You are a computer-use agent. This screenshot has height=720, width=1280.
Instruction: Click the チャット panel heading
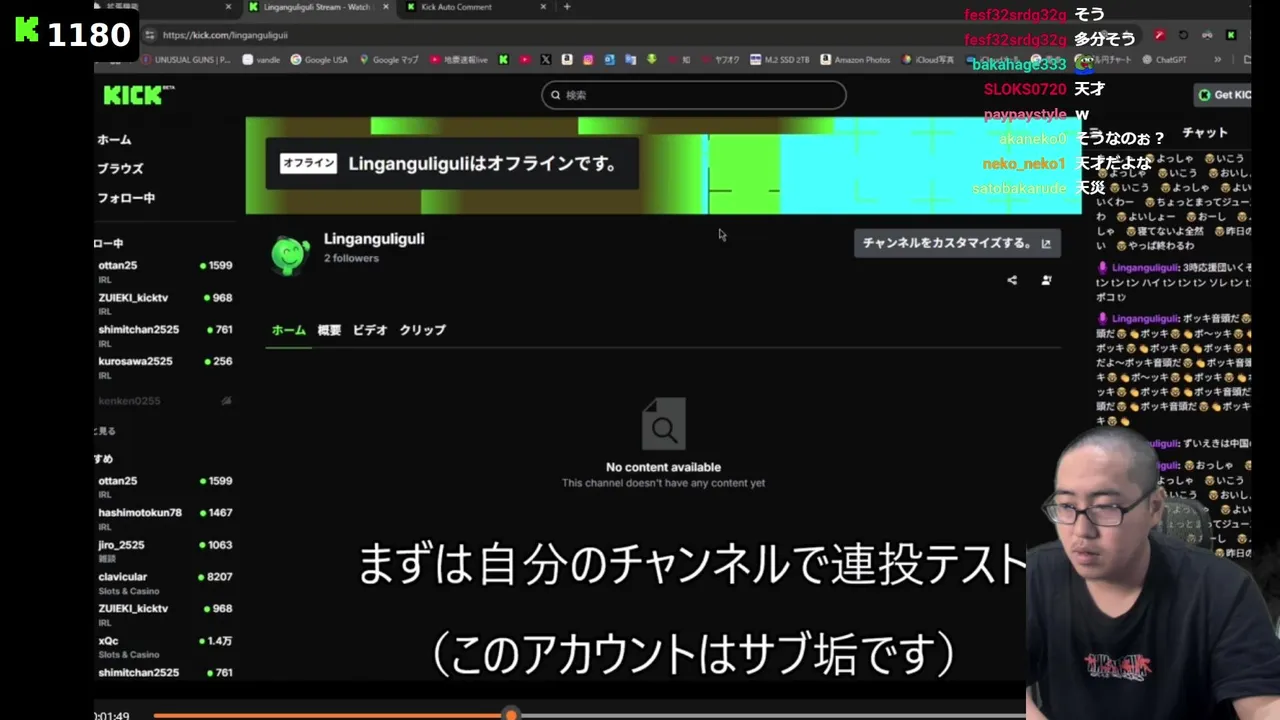[x=1205, y=132]
